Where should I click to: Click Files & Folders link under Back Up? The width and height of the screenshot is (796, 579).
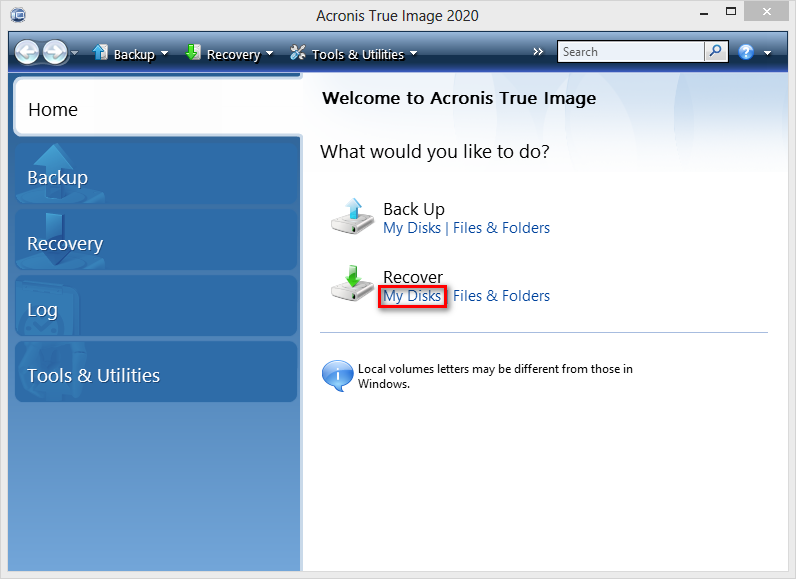[x=501, y=228]
